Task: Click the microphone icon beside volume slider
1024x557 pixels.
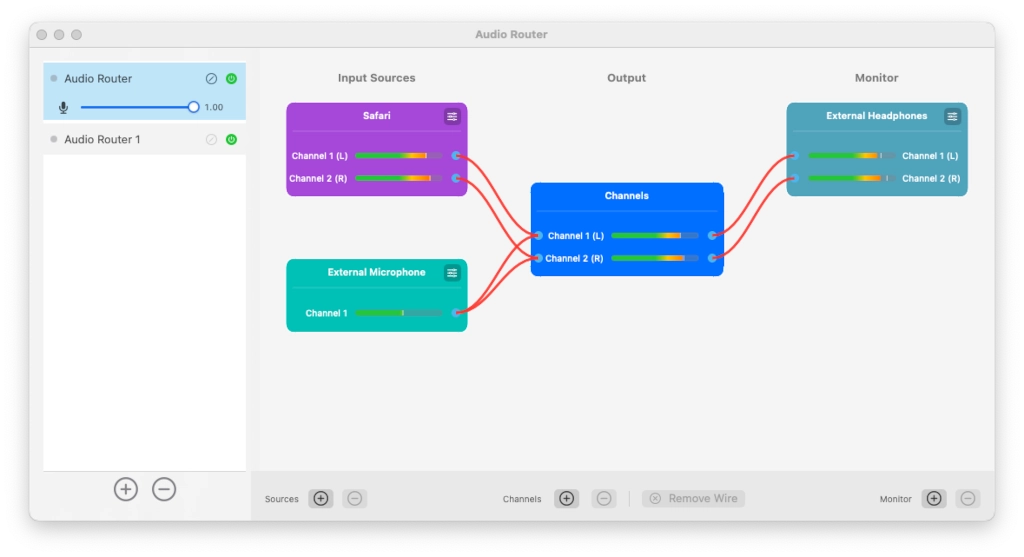Action: tap(63, 107)
